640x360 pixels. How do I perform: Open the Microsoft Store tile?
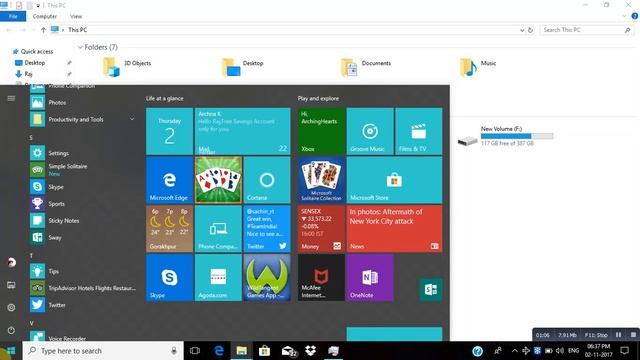point(394,180)
